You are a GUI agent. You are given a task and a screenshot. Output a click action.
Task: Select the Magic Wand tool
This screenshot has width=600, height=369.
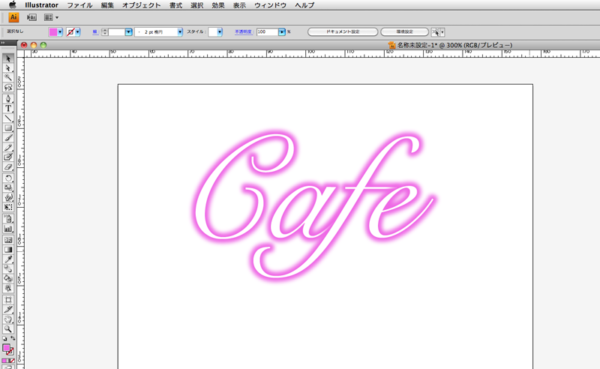(x=8, y=78)
